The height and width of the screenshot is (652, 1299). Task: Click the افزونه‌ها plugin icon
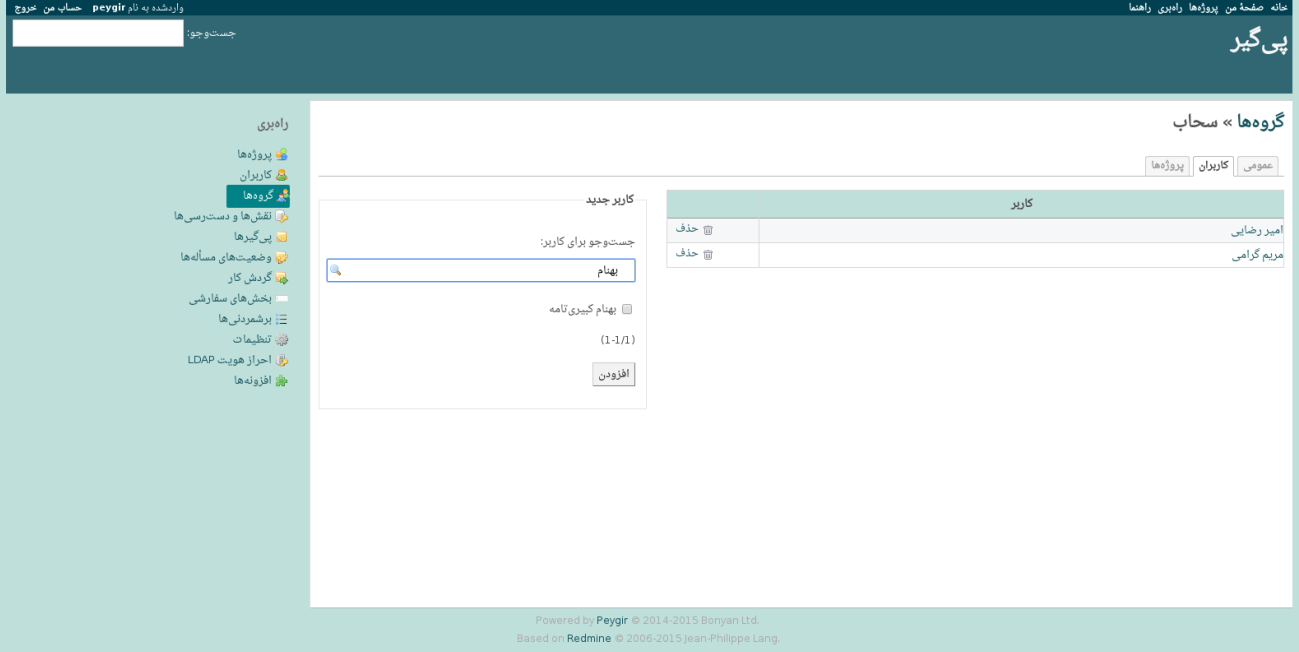pyautogui.click(x=281, y=381)
